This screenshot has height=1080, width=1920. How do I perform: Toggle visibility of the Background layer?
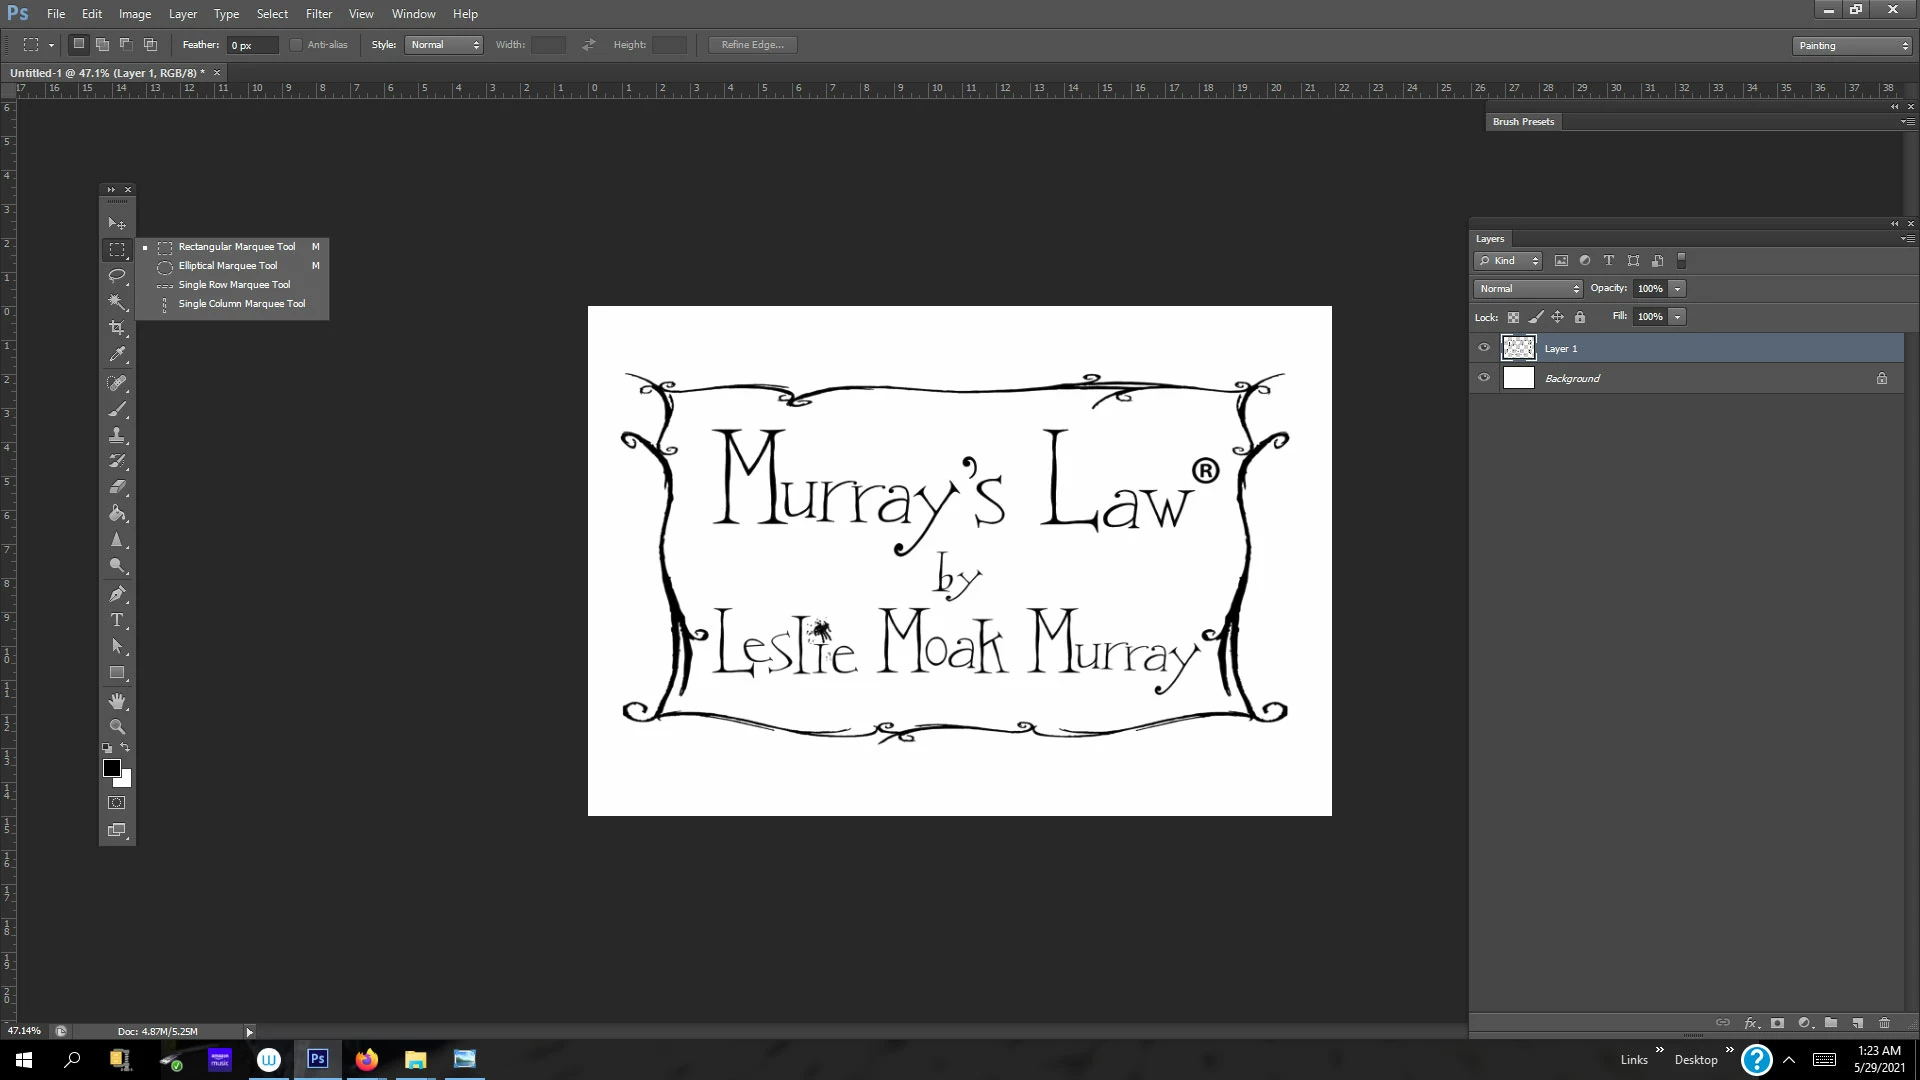click(x=1484, y=378)
